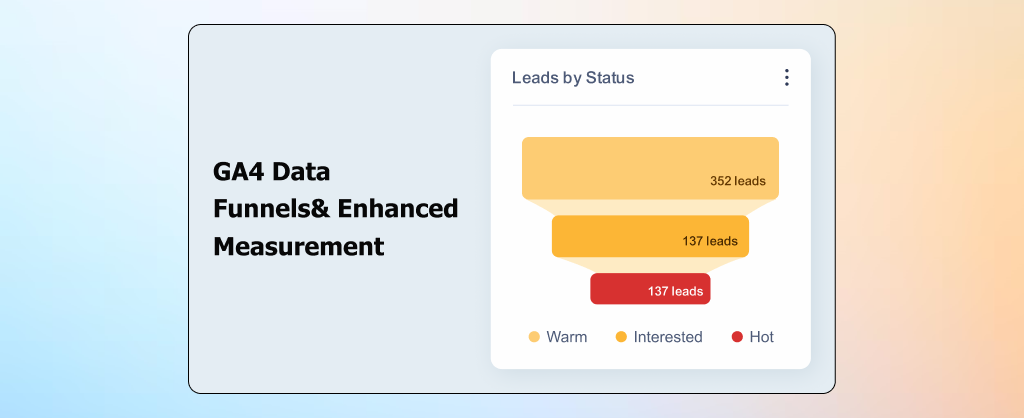This screenshot has height=418, width=1024.
Task: Click light connector between Warm and Interested
Action: coord(650,207)
